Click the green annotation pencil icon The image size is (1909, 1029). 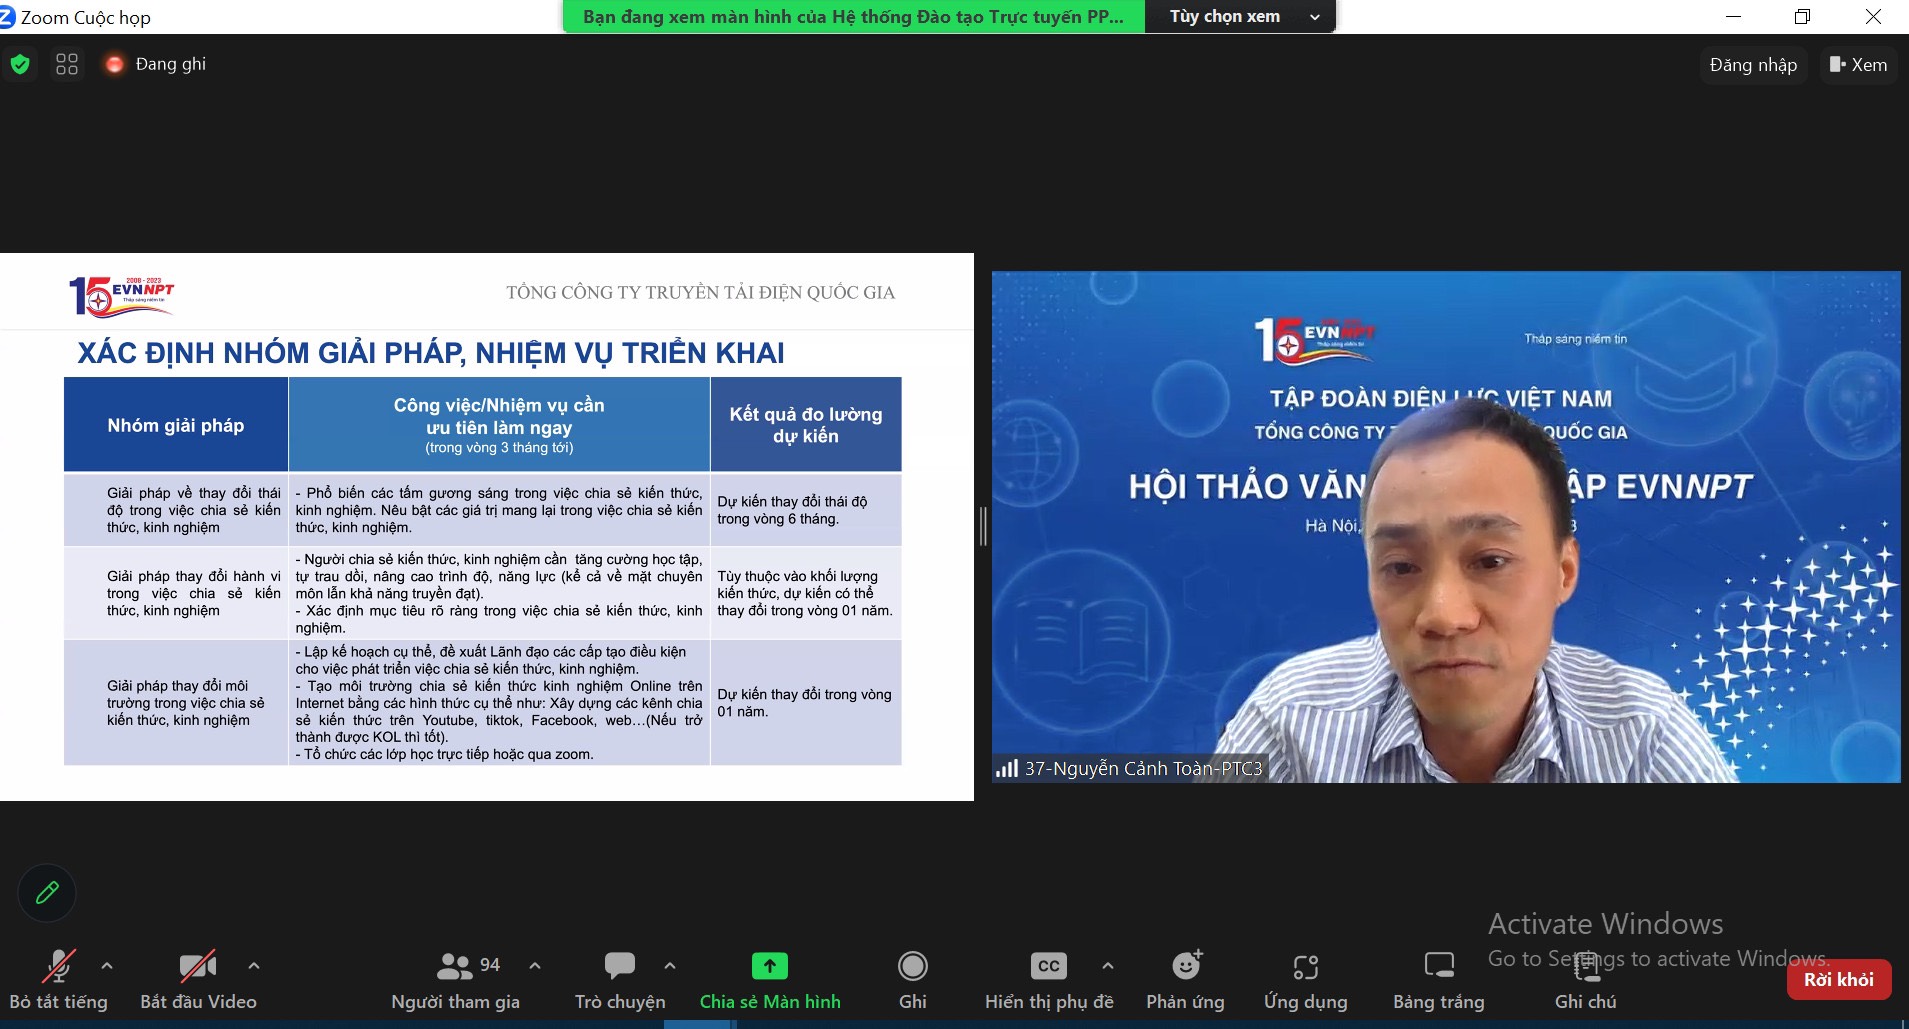coord(47,892)
